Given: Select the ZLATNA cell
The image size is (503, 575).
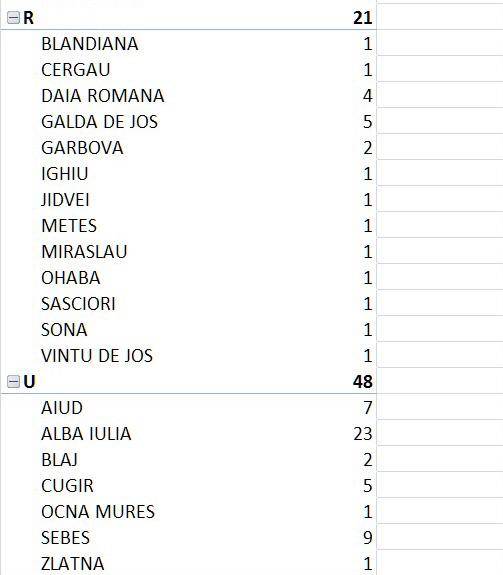Looking at the screenshot, I should 73,564.
